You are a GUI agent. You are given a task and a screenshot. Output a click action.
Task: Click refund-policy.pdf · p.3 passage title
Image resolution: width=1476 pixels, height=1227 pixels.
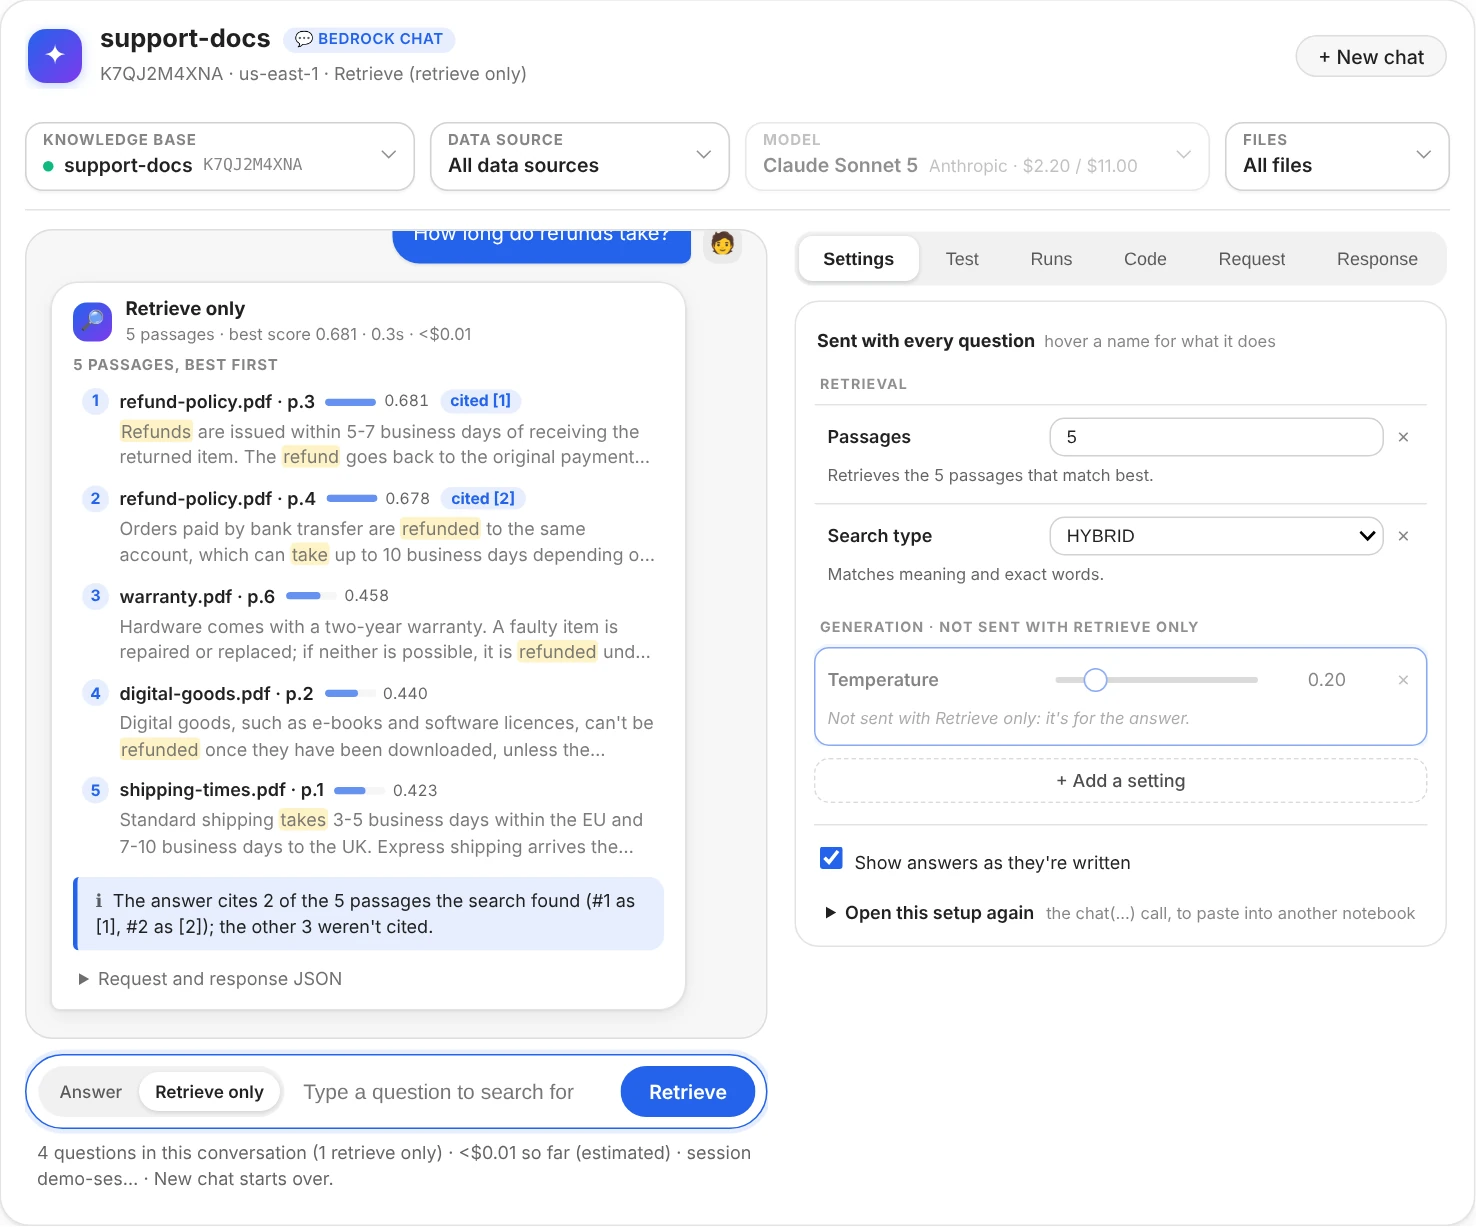coord(217,401)
